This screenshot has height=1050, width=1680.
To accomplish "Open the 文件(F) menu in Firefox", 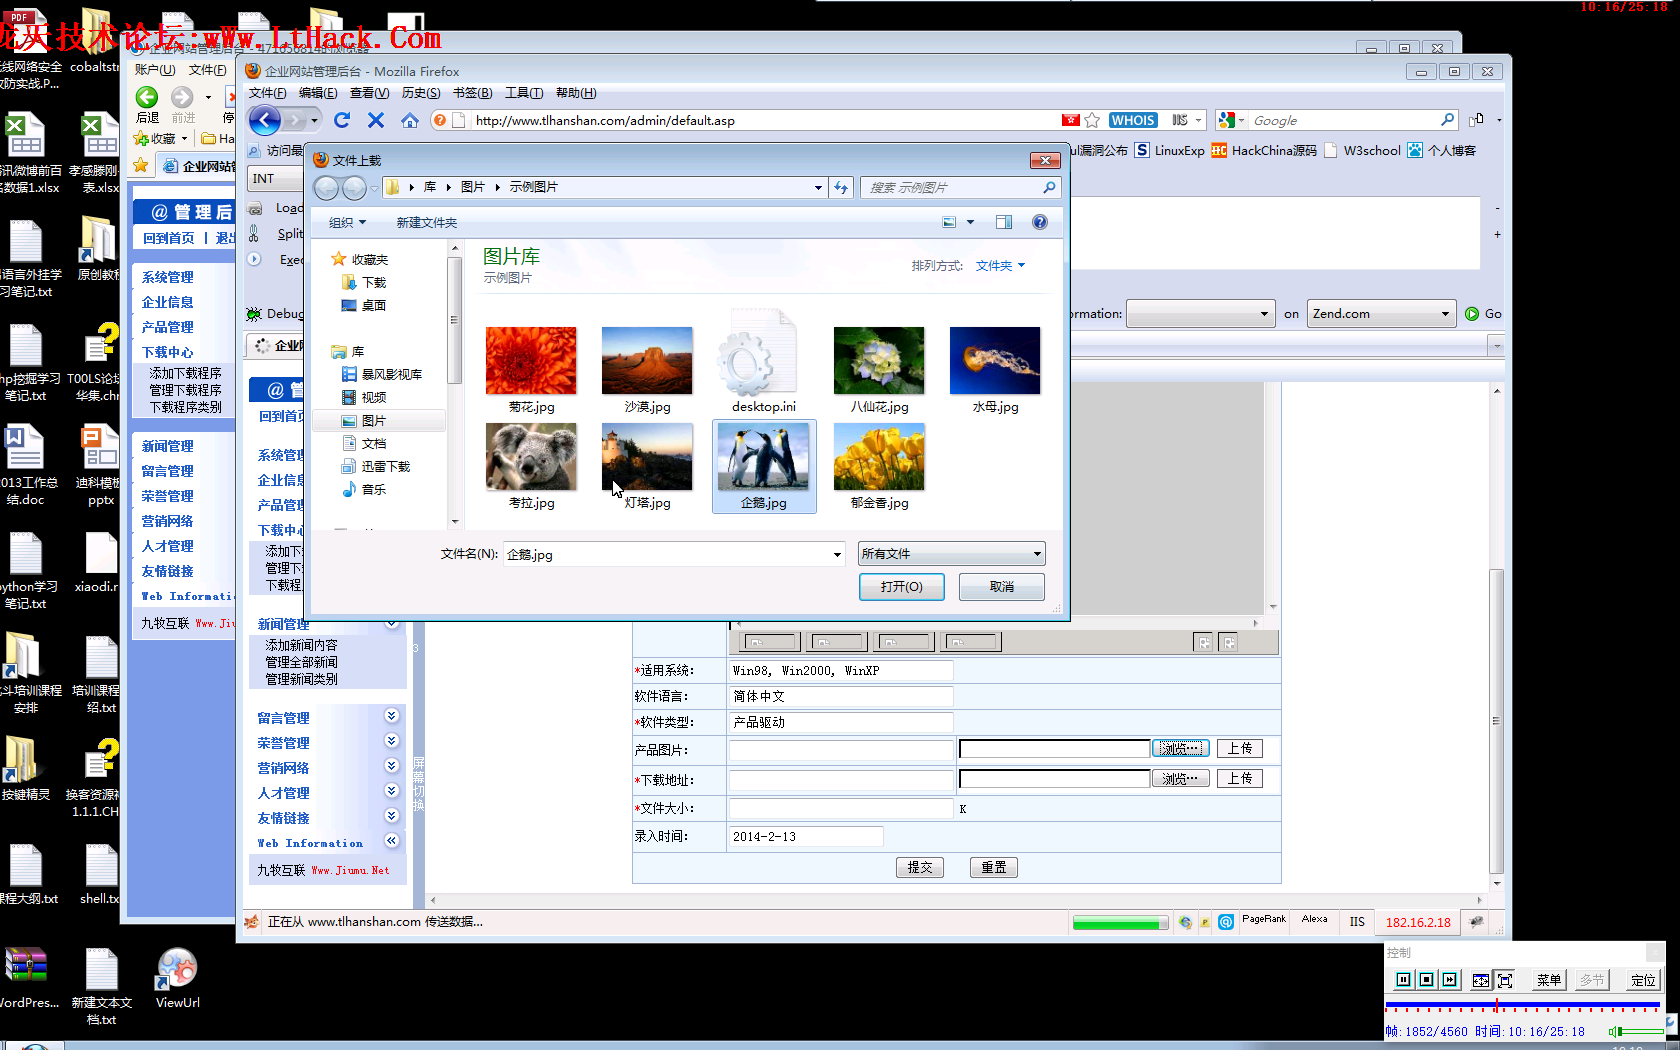I will pos(267,93).
